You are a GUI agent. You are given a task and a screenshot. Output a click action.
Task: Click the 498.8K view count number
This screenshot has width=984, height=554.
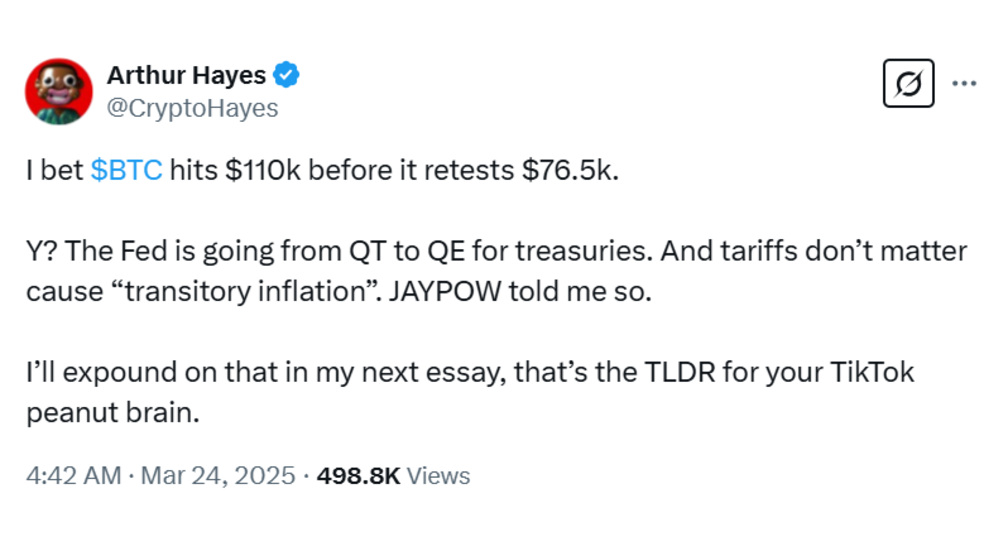(358, 476)
